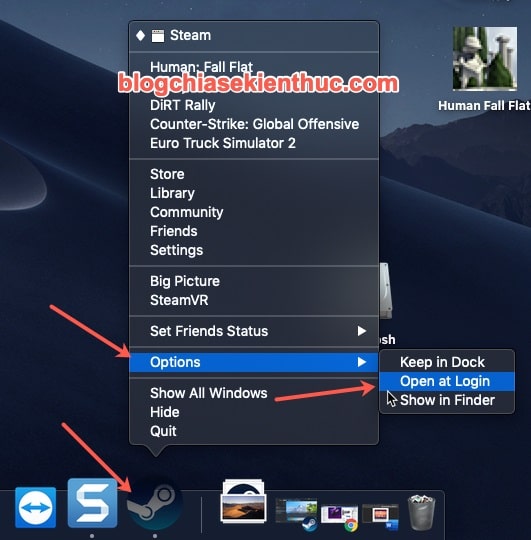
Task: Show the Friends list
Action: [x=254, y=231]
